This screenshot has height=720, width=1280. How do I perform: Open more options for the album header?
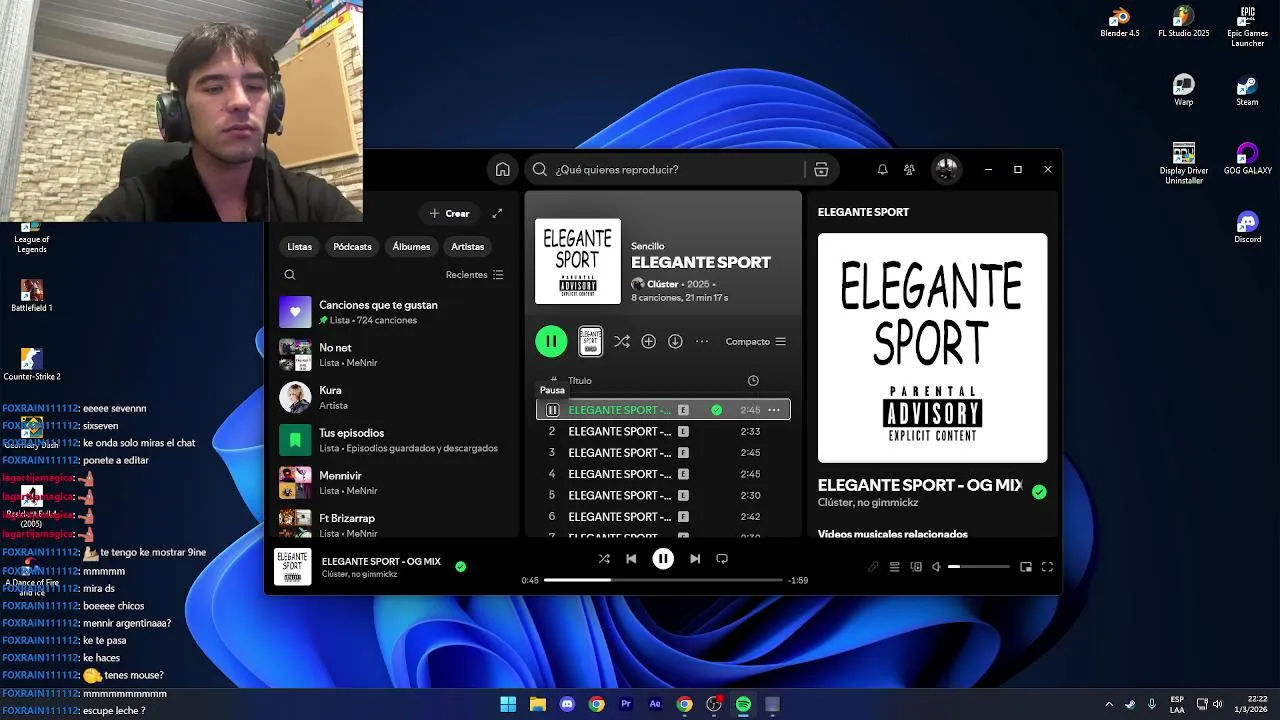click(x=702, y=342)
